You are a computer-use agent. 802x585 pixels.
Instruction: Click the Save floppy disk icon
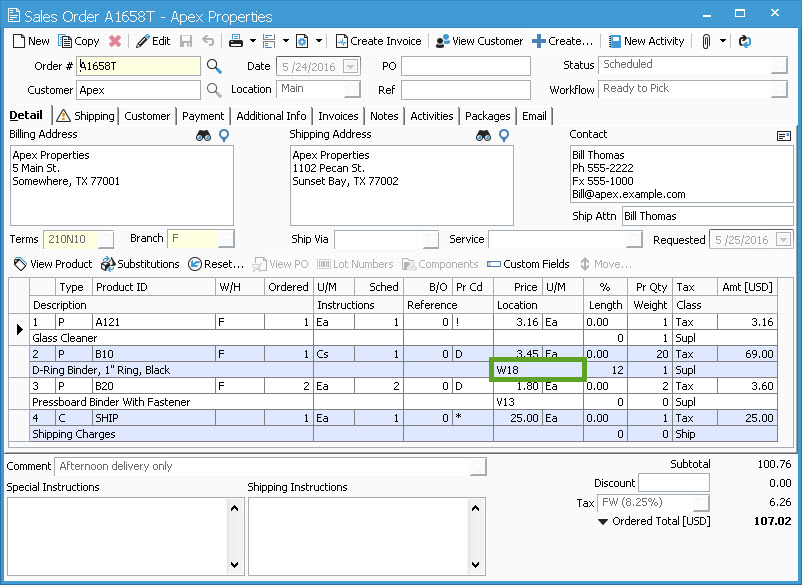186,41
